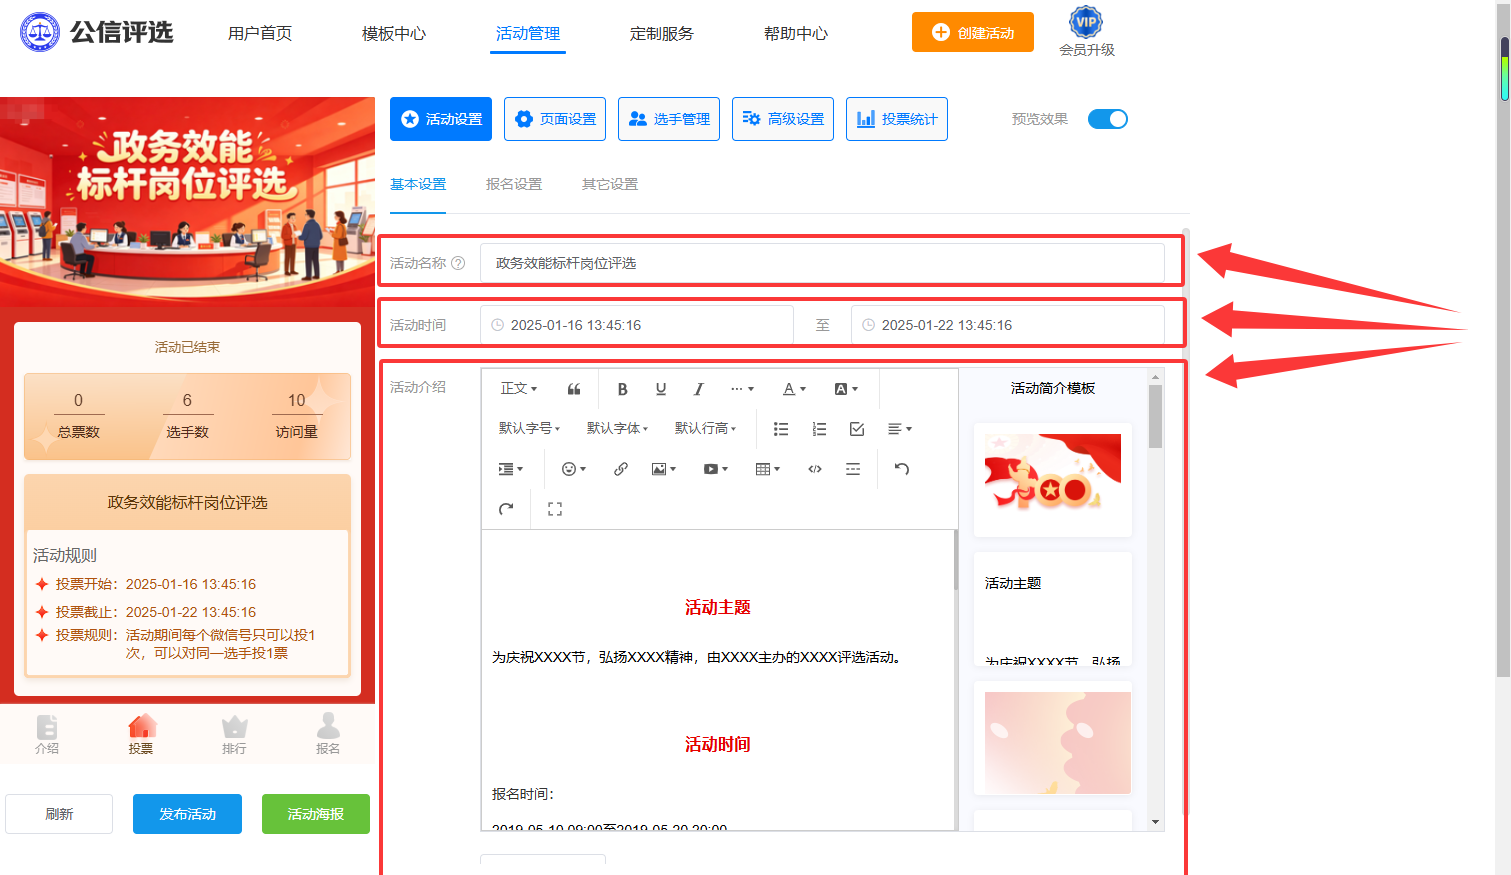Insert a link with the chain icon
This screenshot has height=875, width=1511.
point(620,469)
